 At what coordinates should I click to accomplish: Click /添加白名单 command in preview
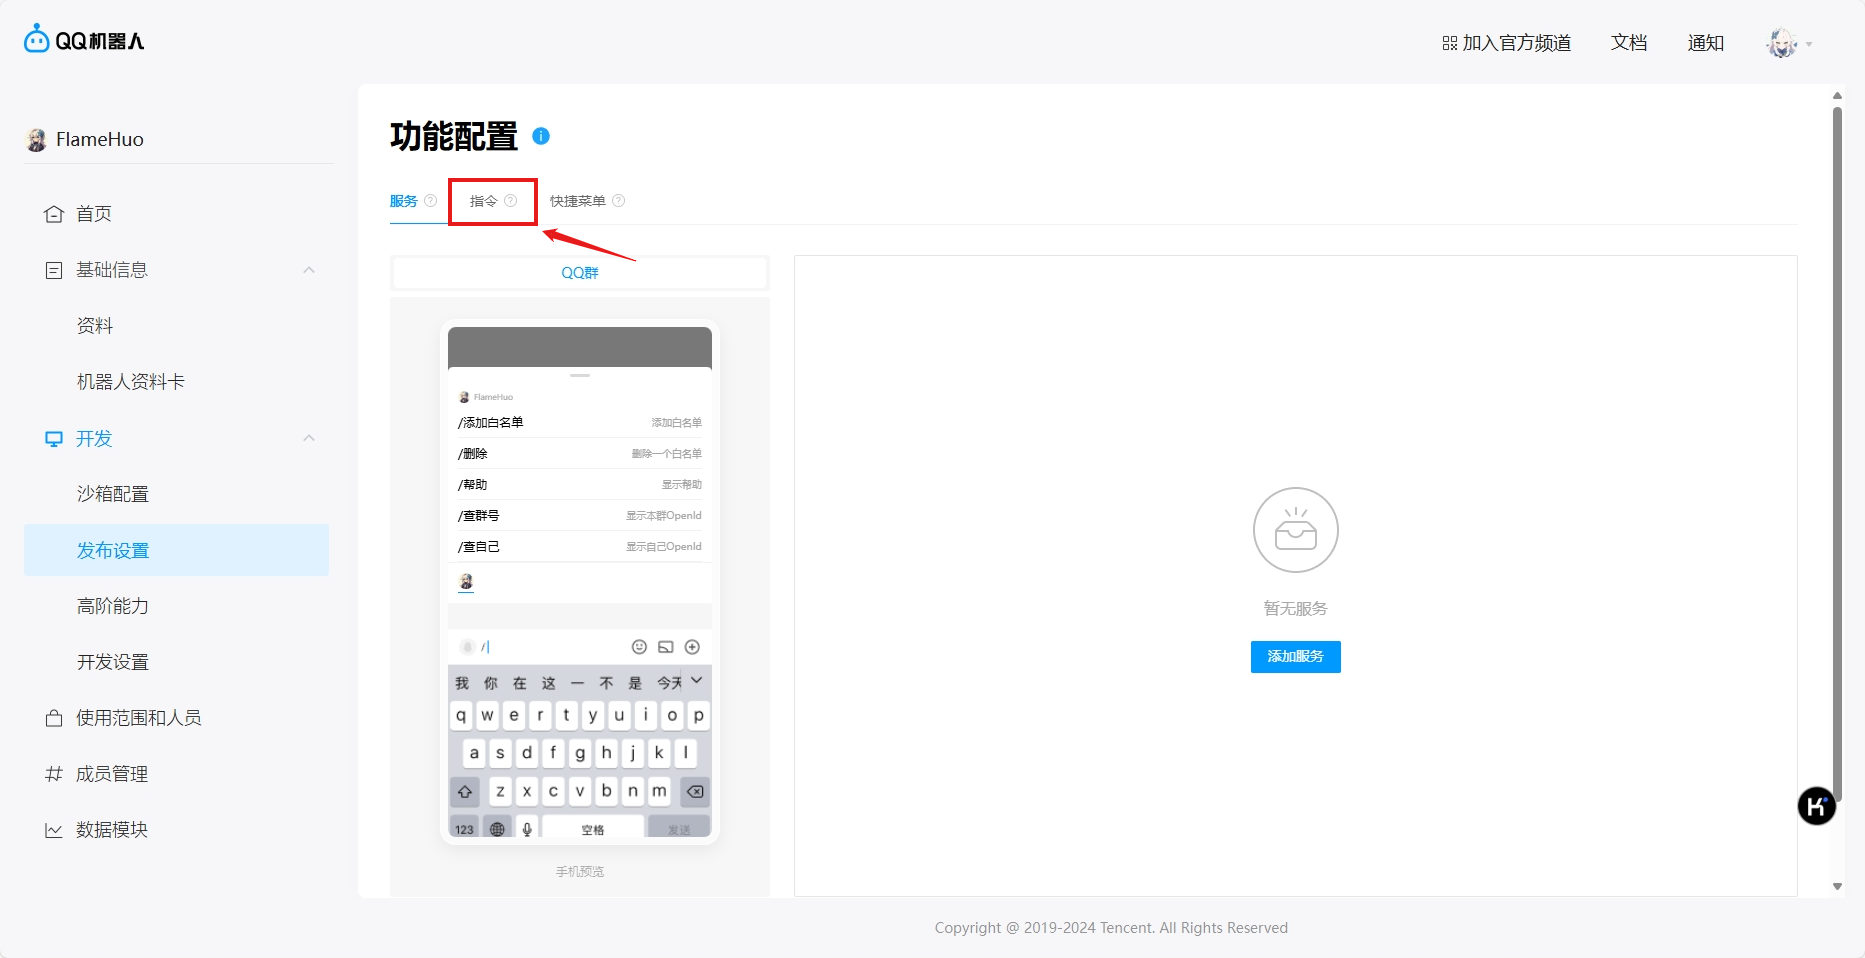point(580,423)
